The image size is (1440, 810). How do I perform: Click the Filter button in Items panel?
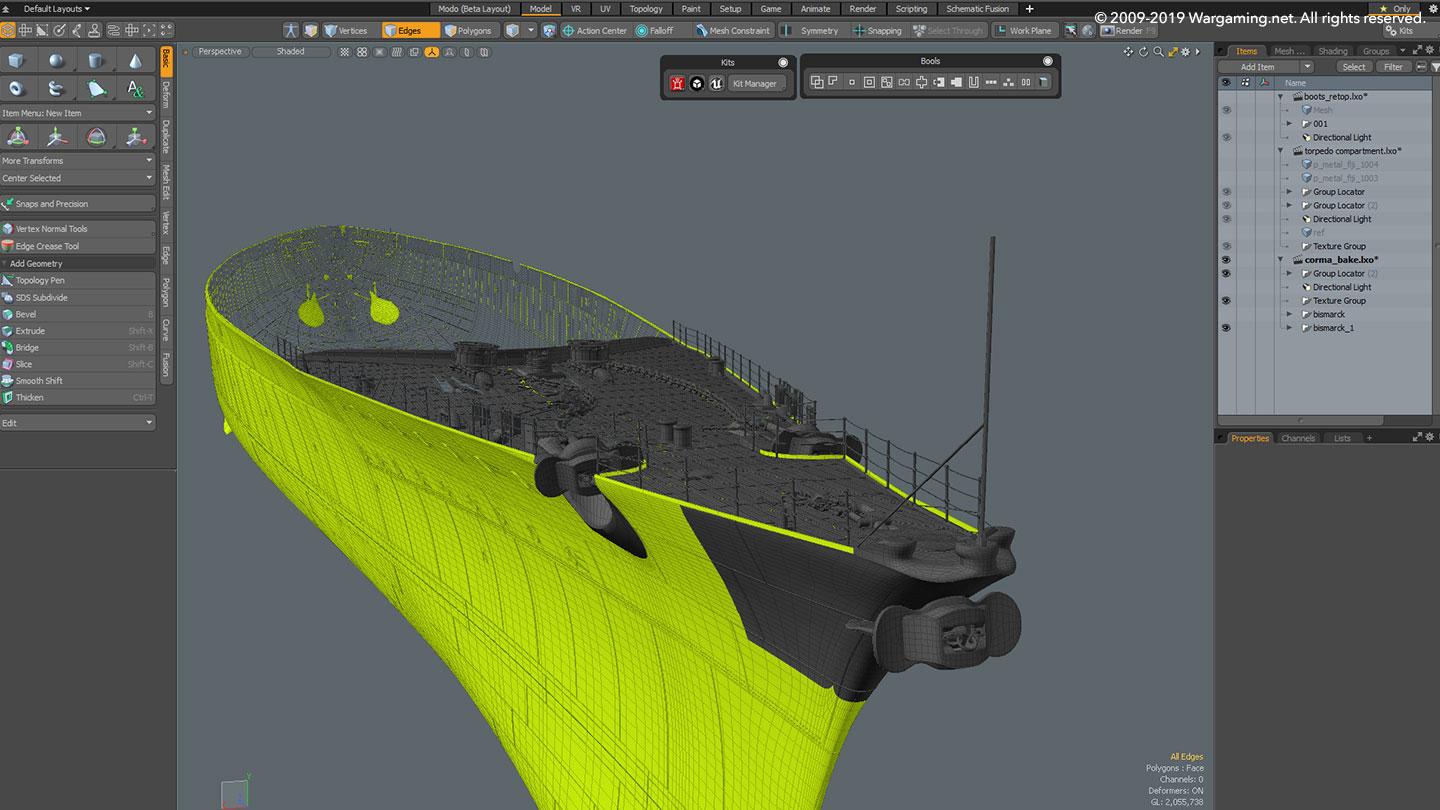coord(1393,67)
